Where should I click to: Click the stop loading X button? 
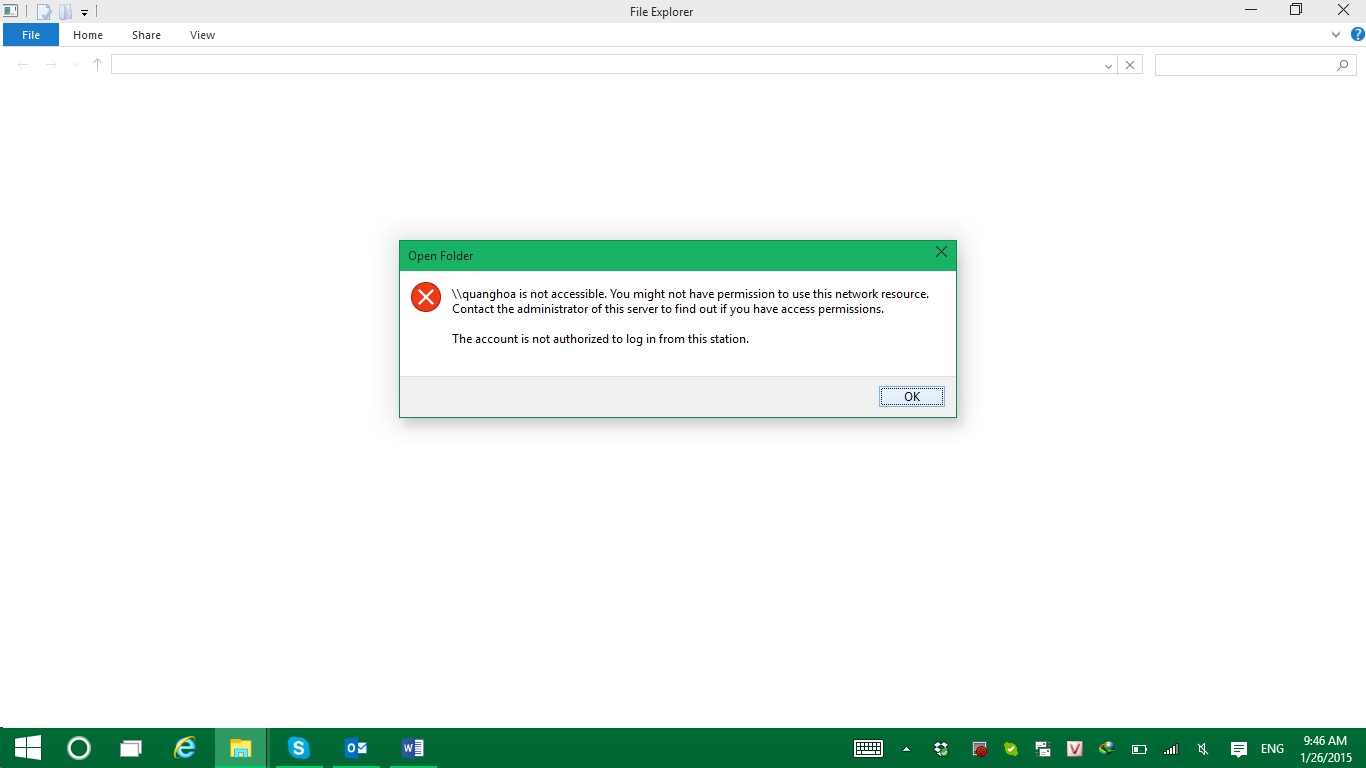pyautogui.click(x=1129, y=65)
